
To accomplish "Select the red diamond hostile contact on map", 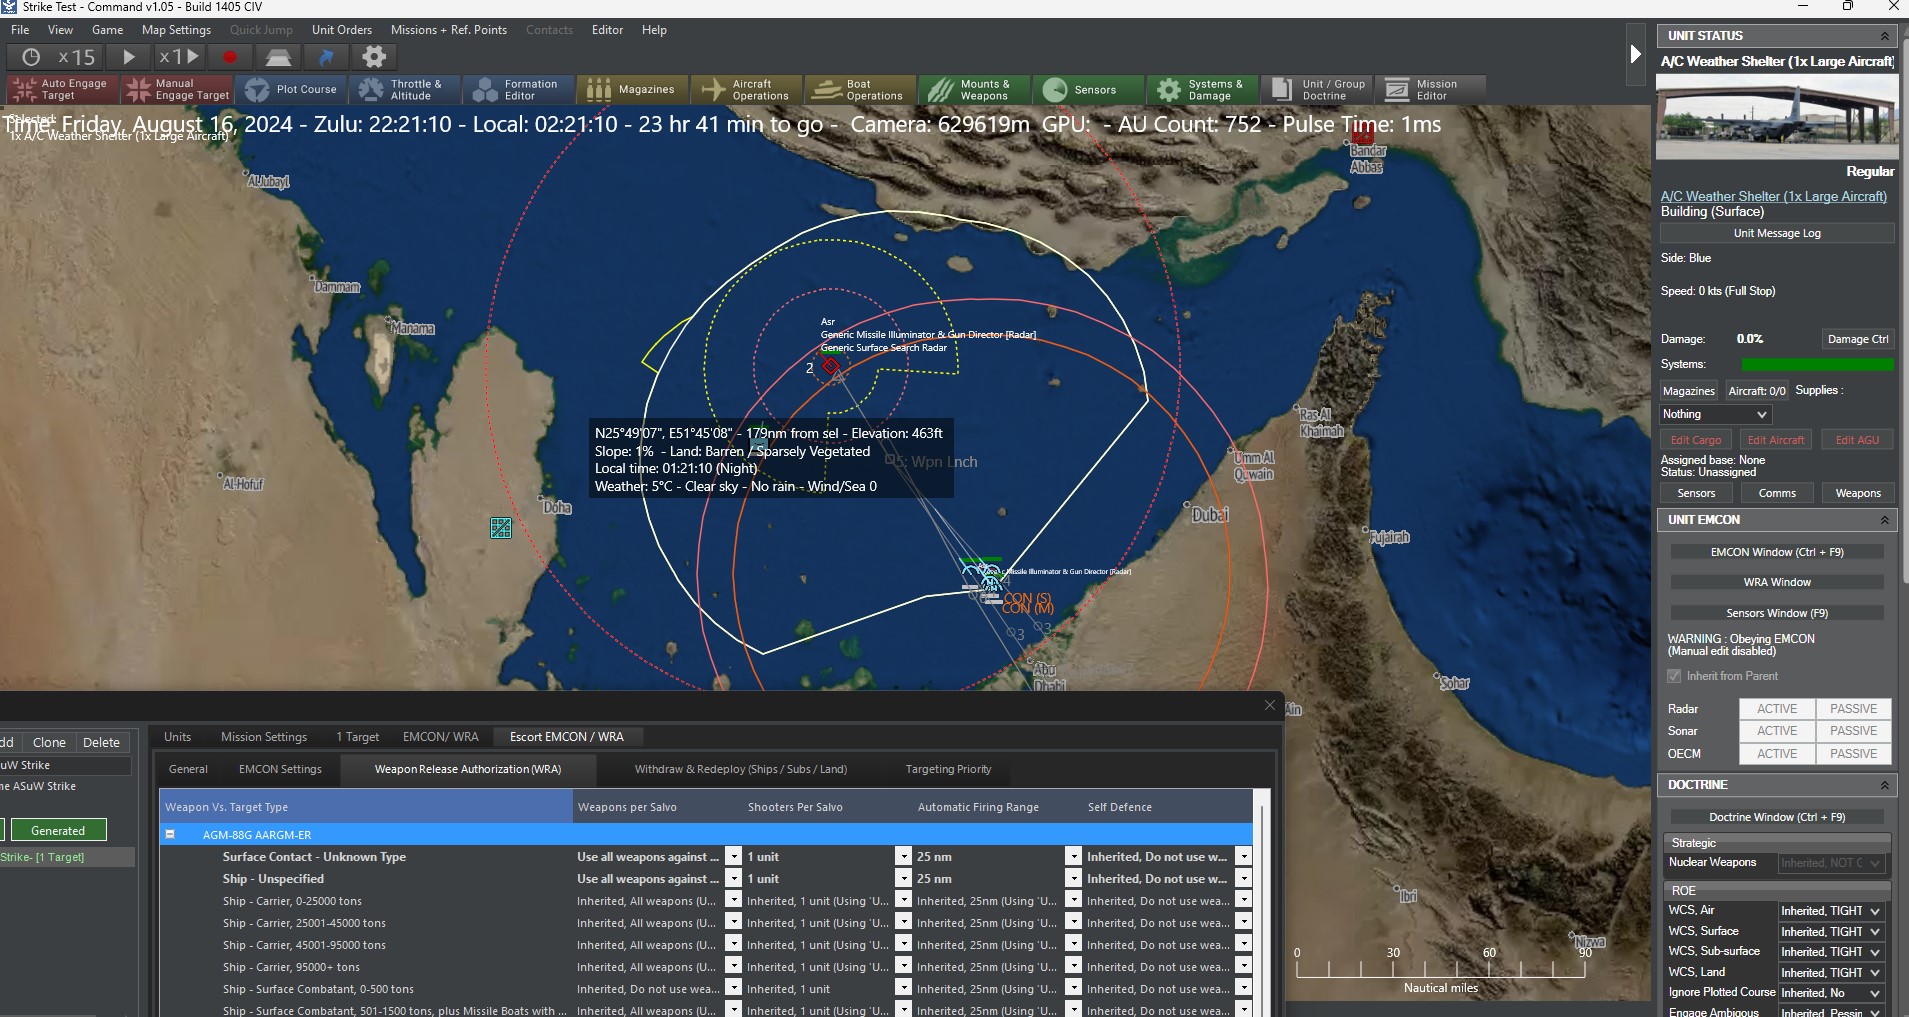I will [831, 366].
